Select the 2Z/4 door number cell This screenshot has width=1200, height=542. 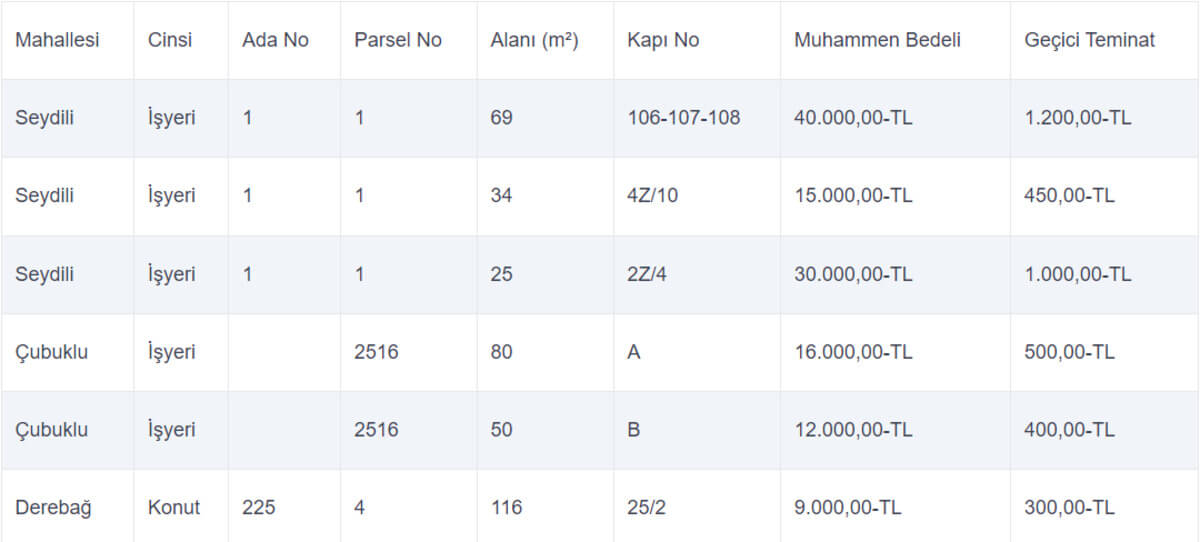(x=697, y=274)
